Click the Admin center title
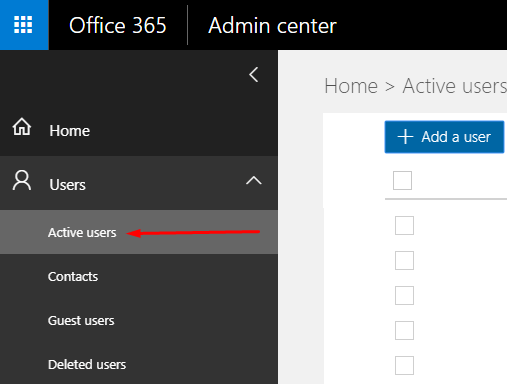 (272, 26)
